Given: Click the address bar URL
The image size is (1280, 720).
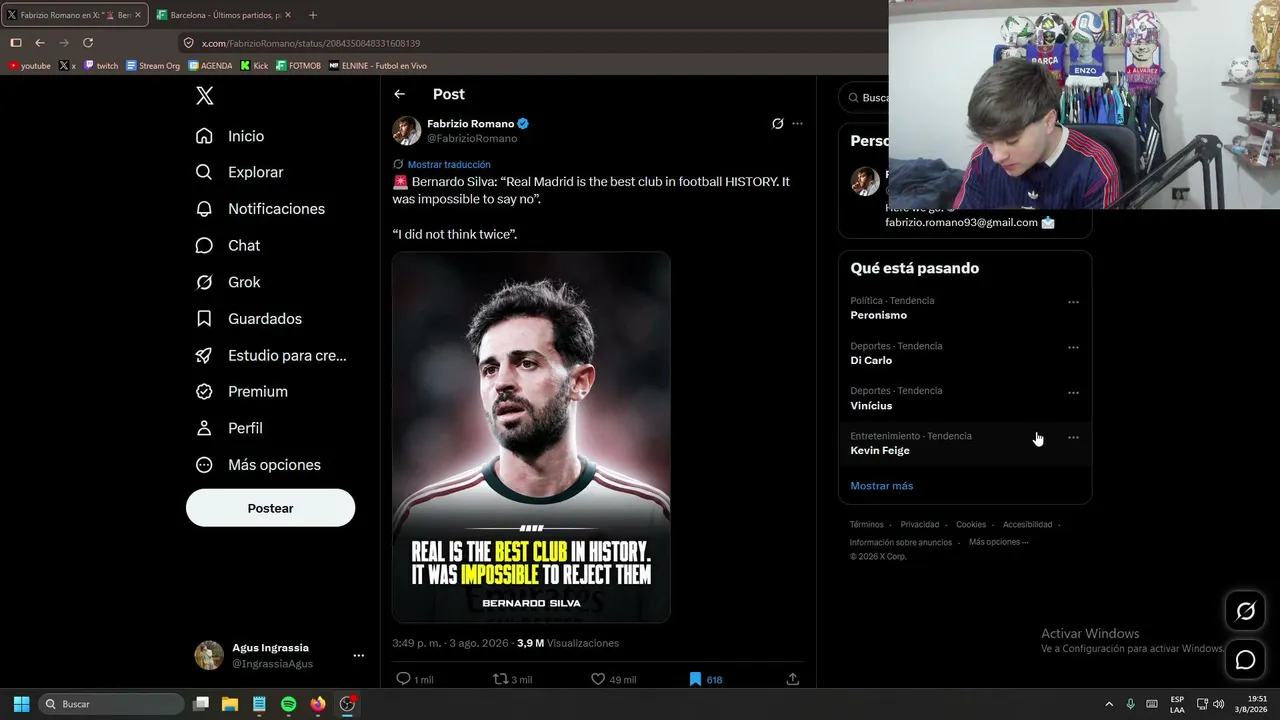Looking at the screenshot, I should 310,43.
